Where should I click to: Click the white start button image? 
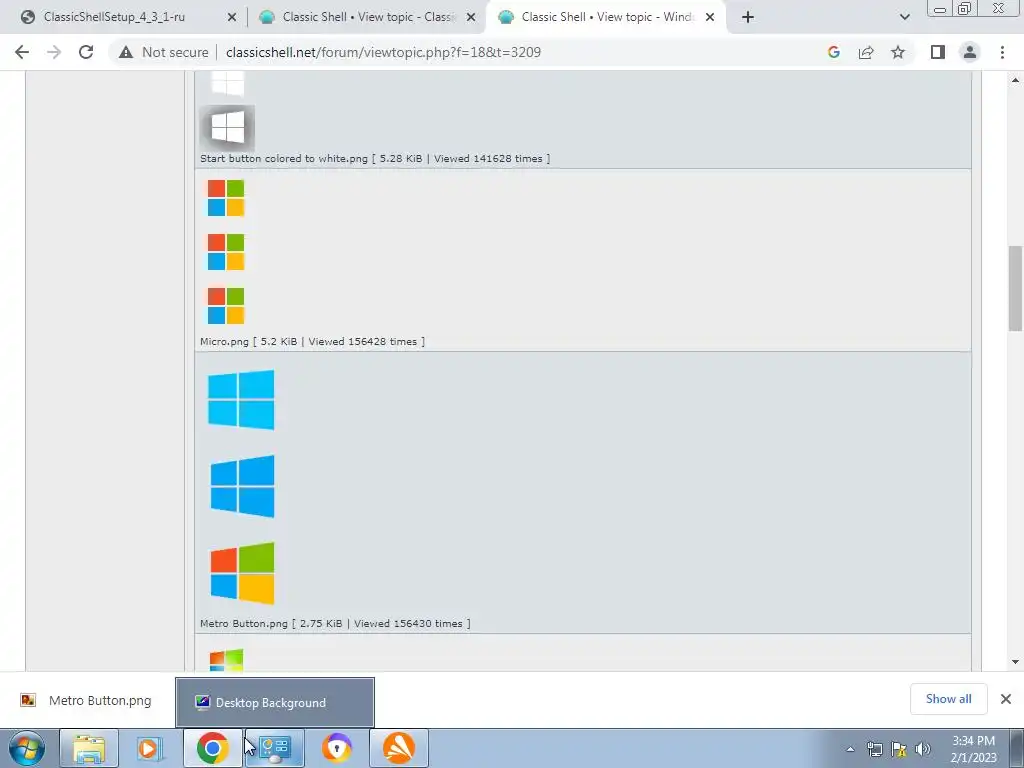click(227, 127)
